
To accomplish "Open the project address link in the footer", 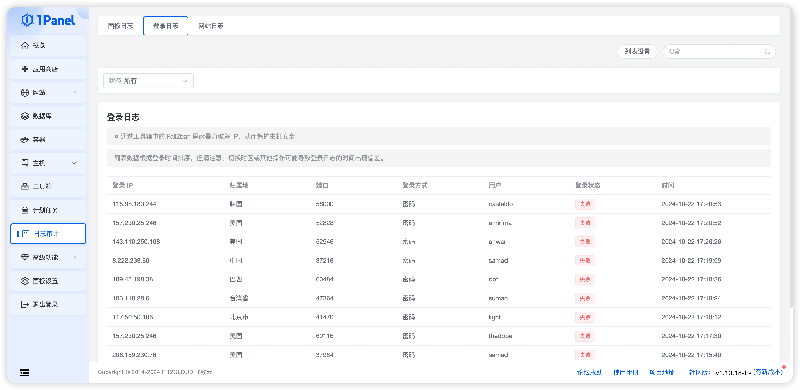I will (661, 373).
